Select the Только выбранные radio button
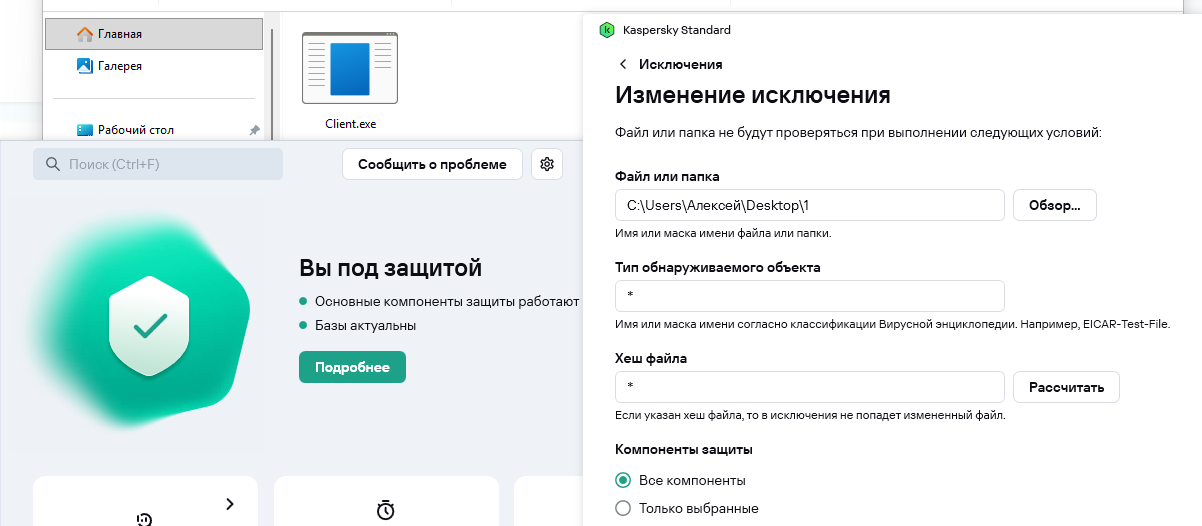 coord(623,508)
